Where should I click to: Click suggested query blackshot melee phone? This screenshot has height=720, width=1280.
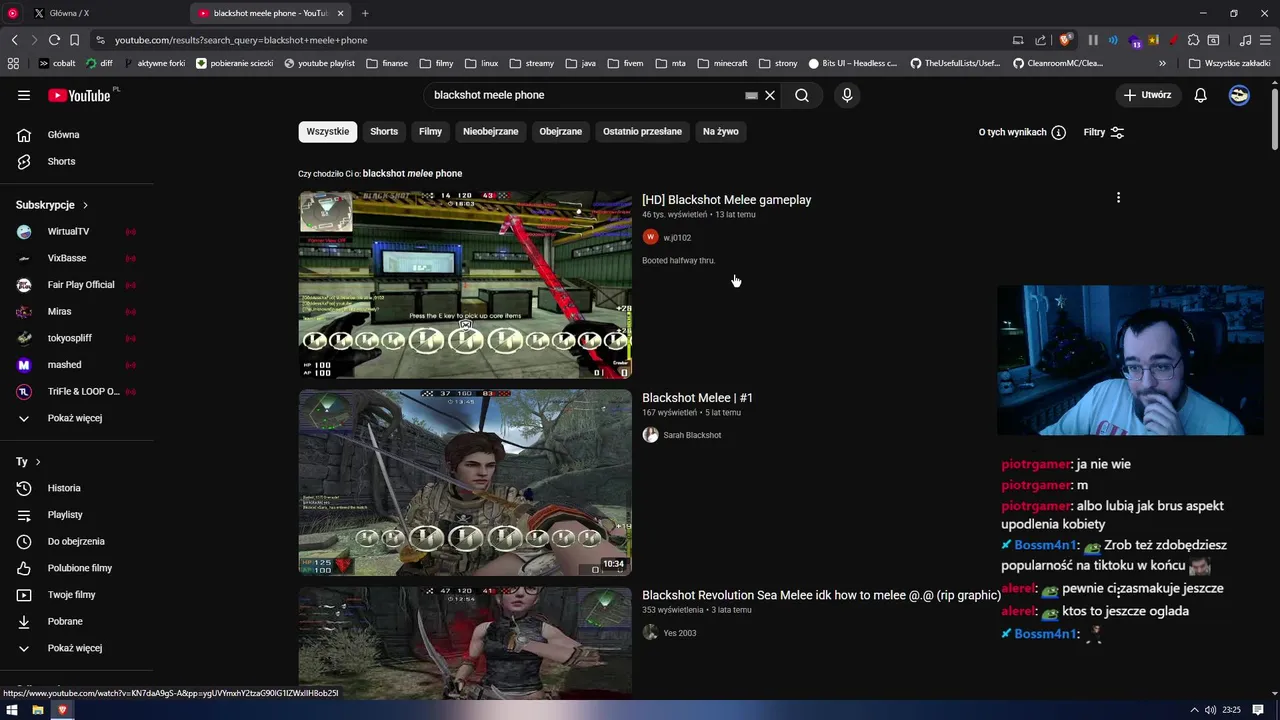[412, 173]
